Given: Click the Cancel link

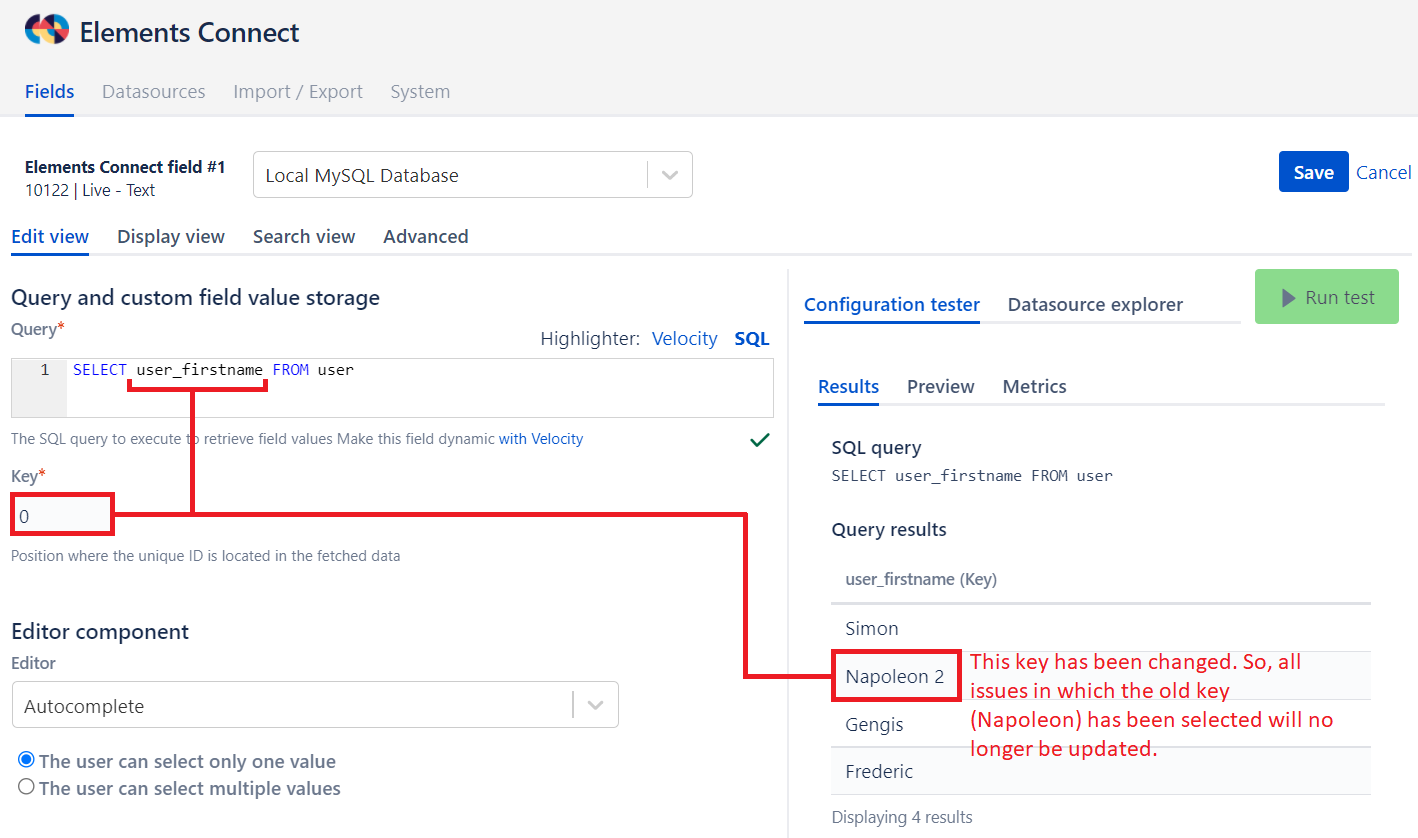Looking at the screenshot, I should (1383, 172).
